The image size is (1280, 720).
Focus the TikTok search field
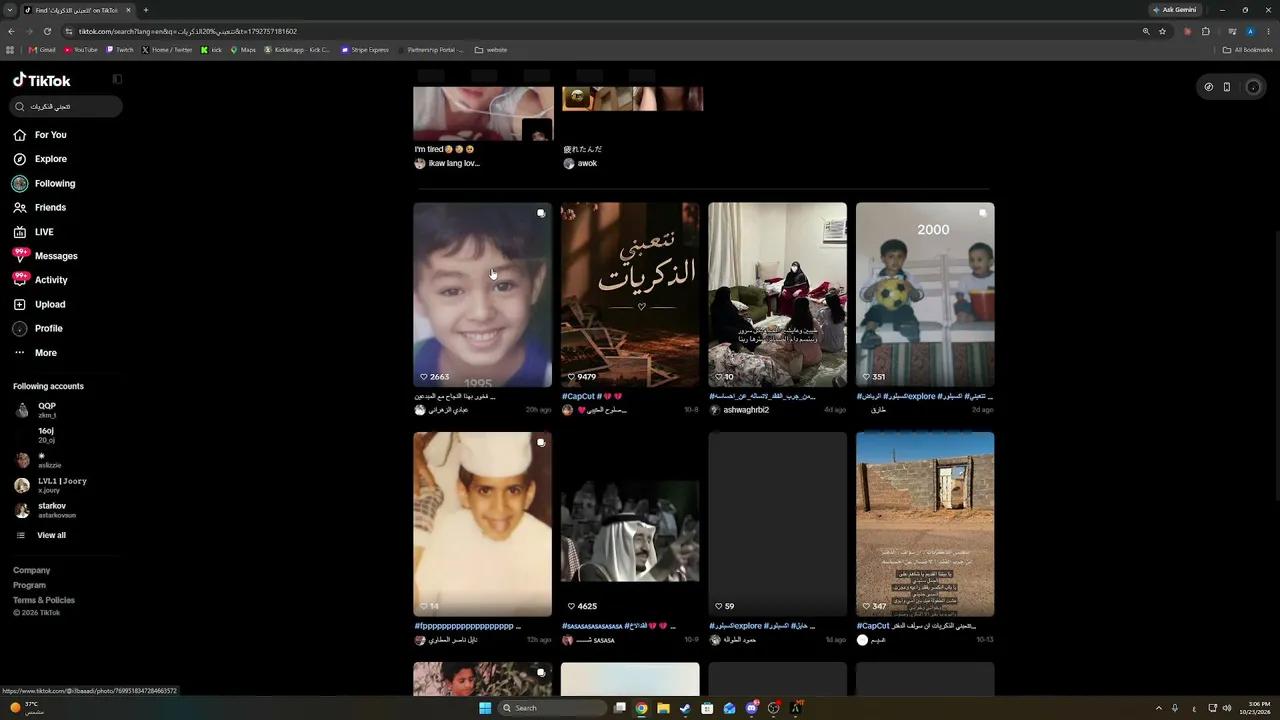[66, 106]
